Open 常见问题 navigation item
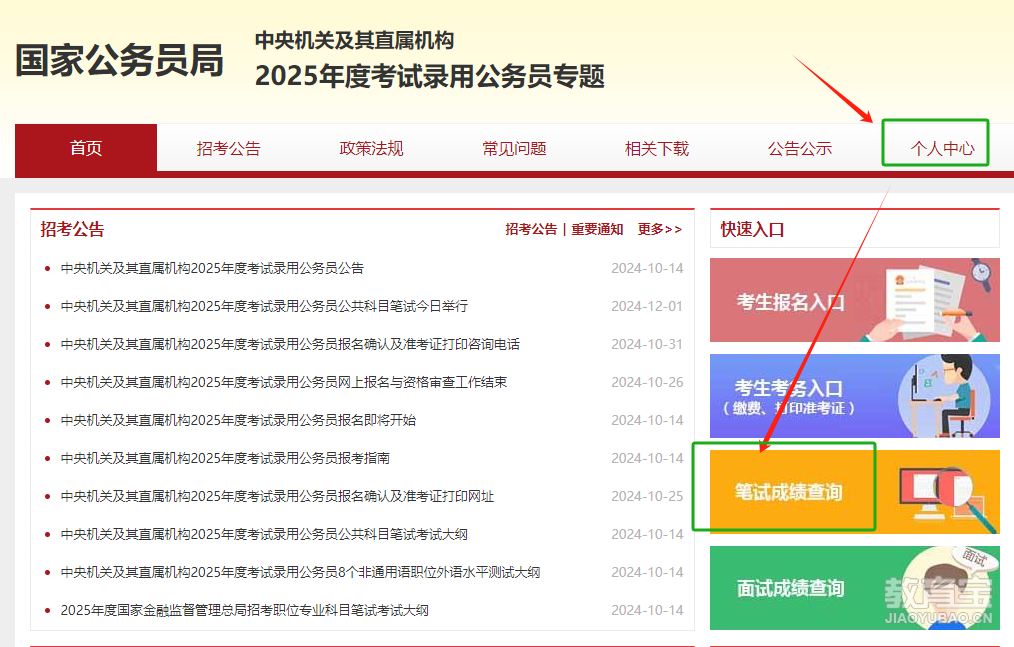 click(515, 148)
